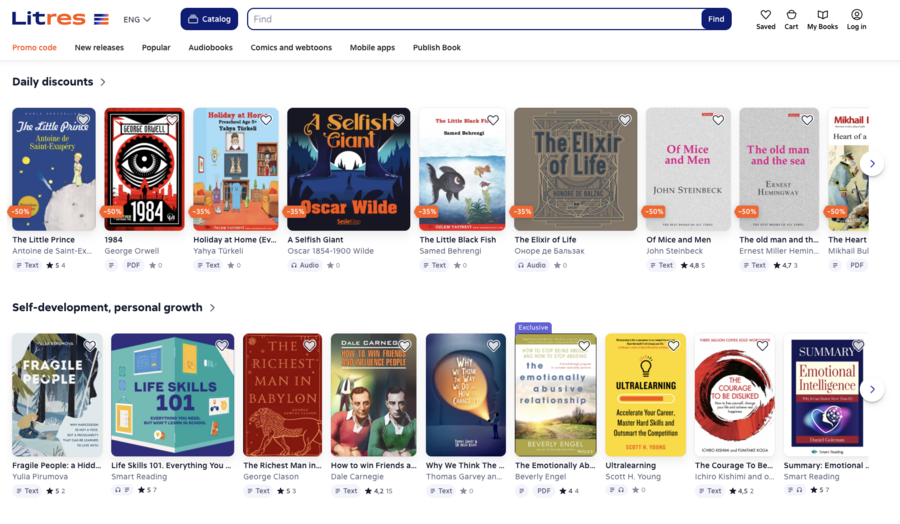
Task: Open author Yulia Pirumova link
Action: [40, 476]
